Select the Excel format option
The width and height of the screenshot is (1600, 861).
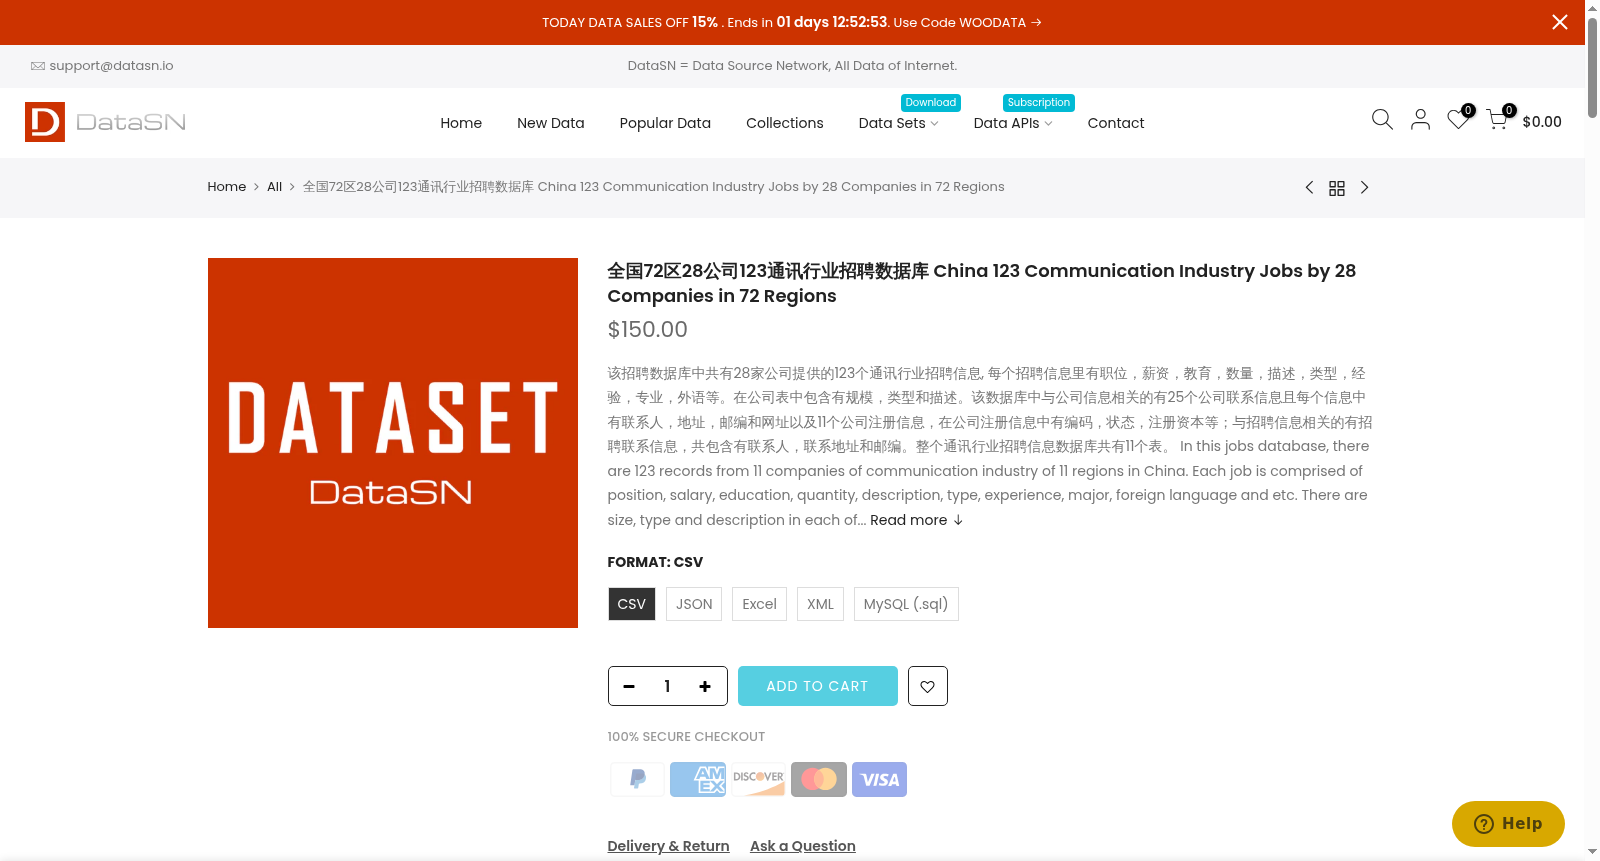point(760,604)
